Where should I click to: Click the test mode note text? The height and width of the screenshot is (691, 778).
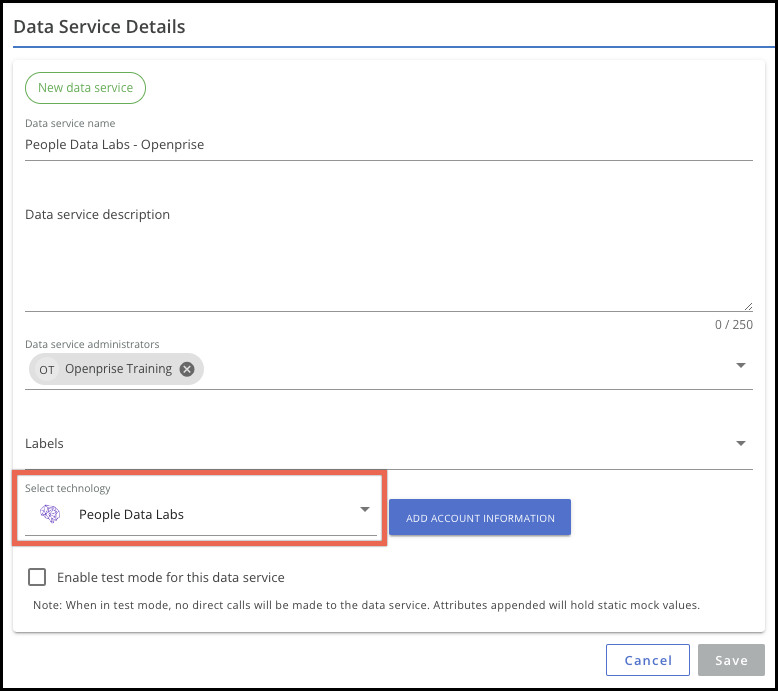coord(366,605)
